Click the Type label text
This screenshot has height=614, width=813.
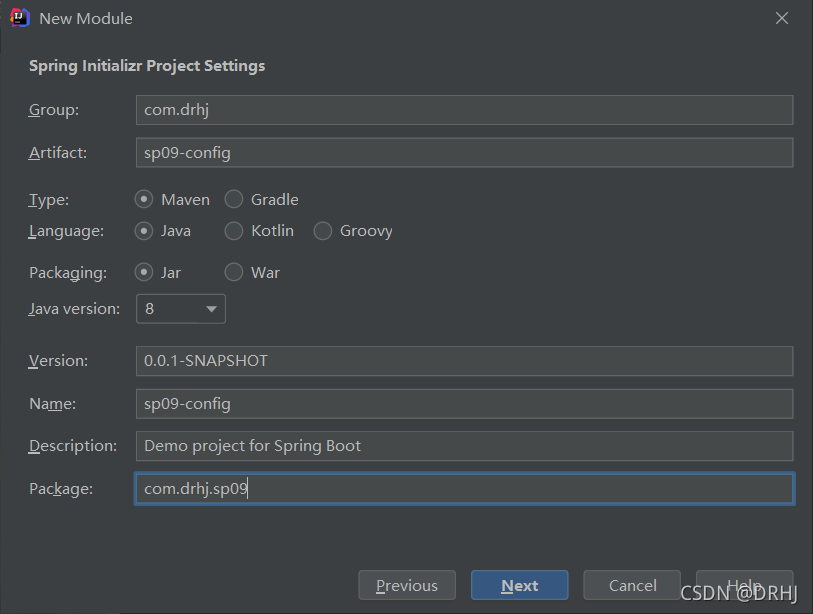(49, 200)
